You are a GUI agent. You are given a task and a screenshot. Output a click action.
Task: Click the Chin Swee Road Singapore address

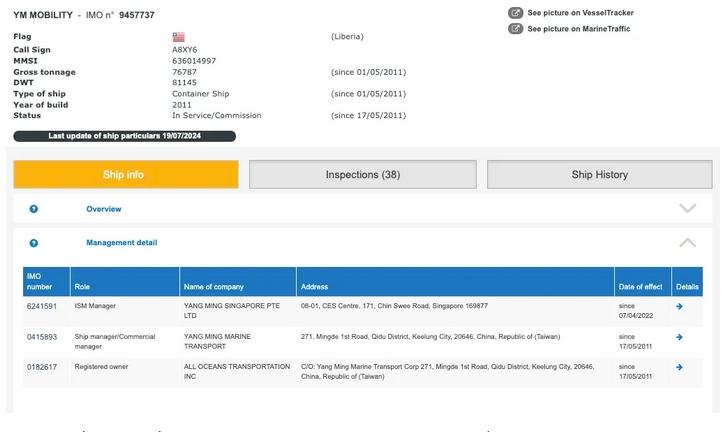coord(394,306)
